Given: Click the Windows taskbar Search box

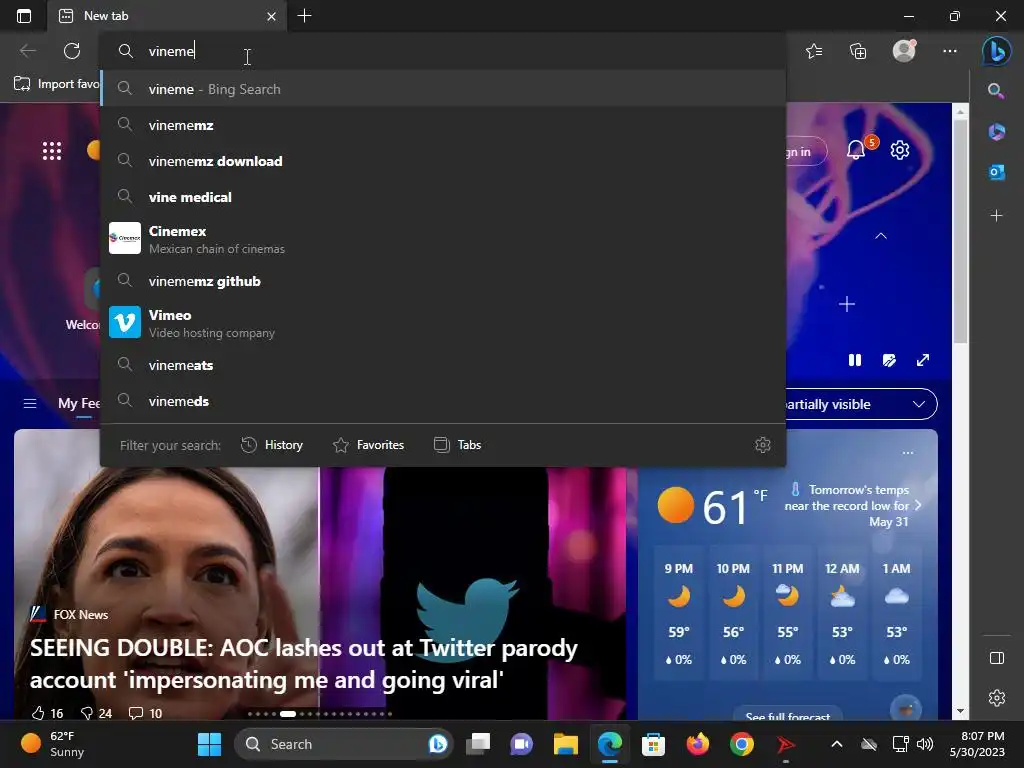Looking at the screenshot, I should point(344,744).
